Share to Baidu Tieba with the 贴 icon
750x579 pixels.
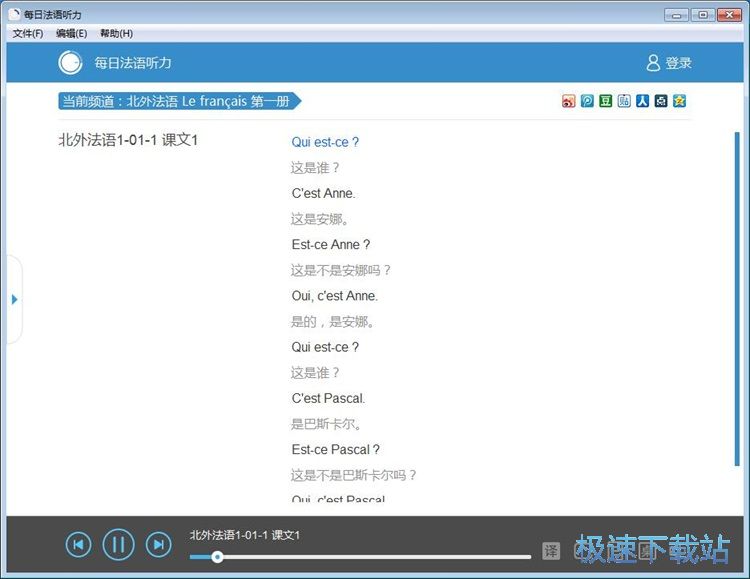[x=624, y=101]
